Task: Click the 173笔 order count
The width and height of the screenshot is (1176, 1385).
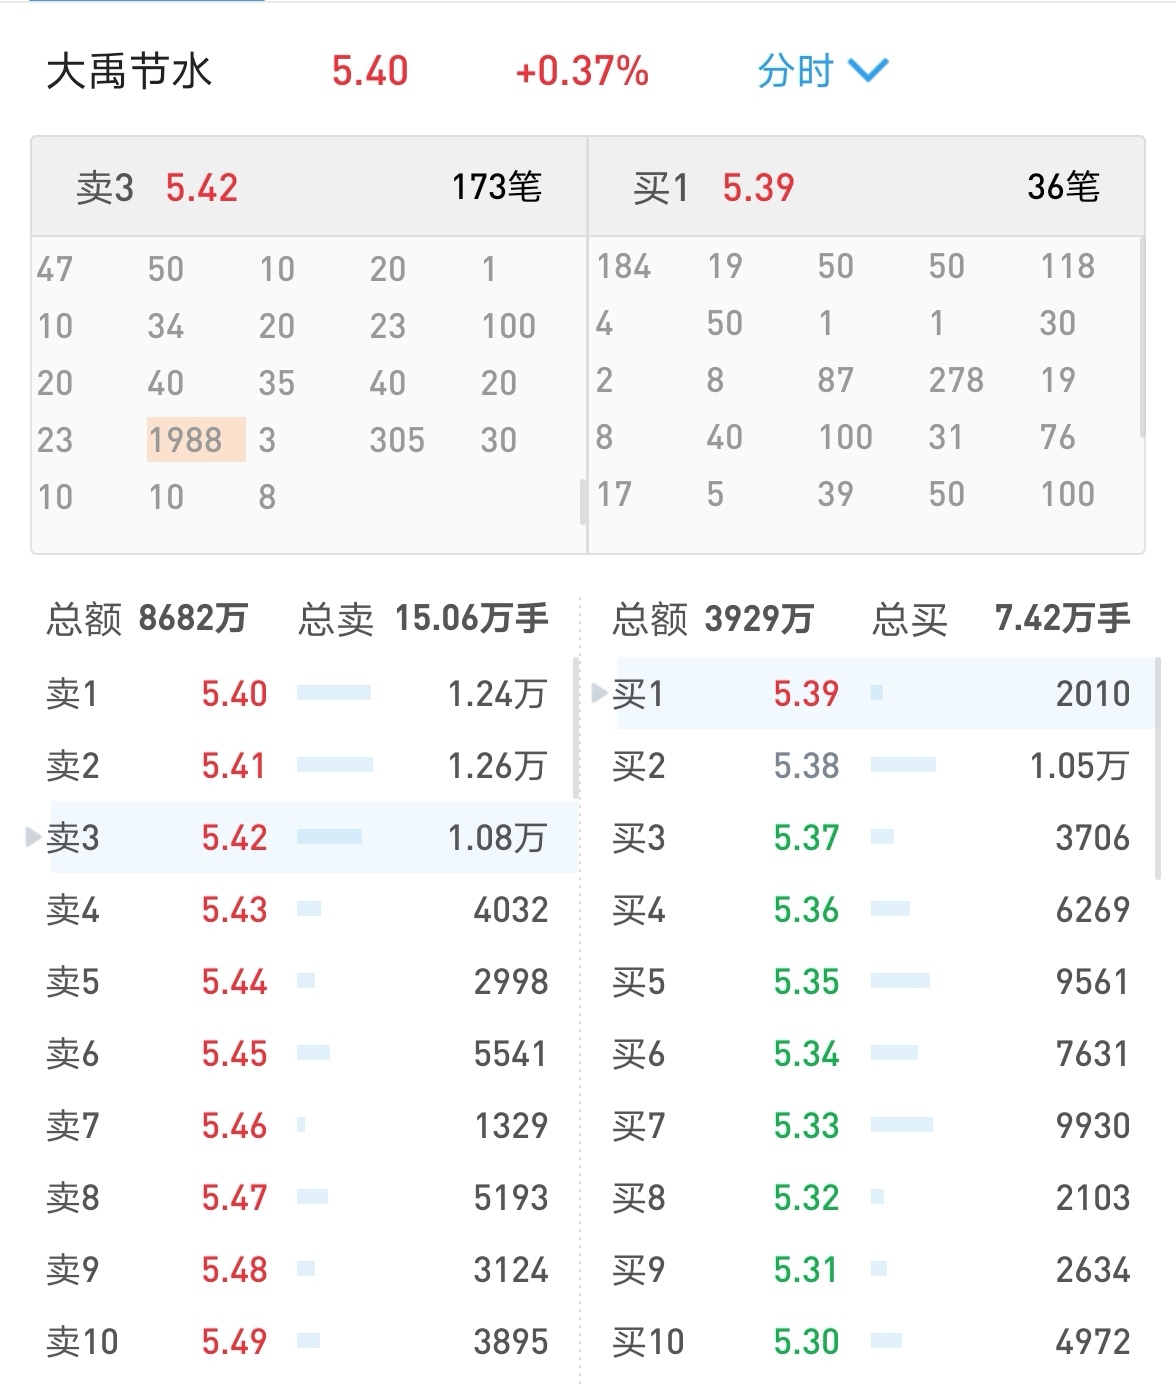Action: coord(497,187)
